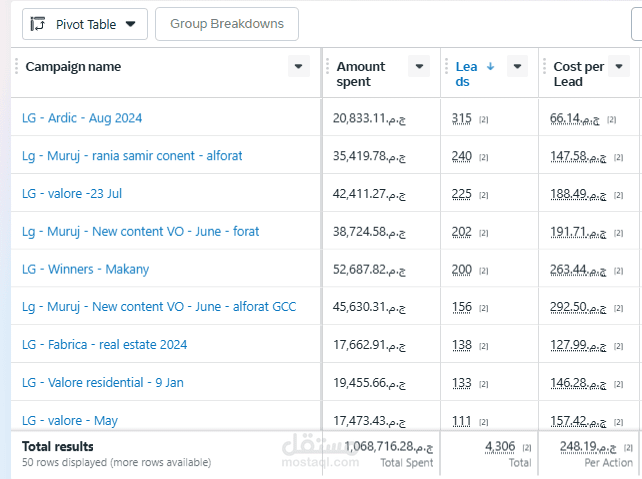Open campaign LG - valore - May
The image size is (642, 479).
tap(70, 421)
